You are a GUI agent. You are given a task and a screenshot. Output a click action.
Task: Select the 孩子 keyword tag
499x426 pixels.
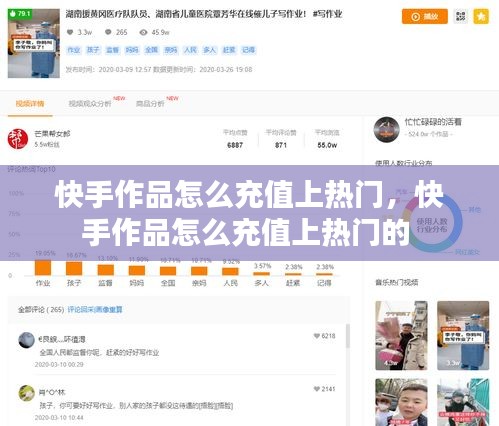[93, 50]
